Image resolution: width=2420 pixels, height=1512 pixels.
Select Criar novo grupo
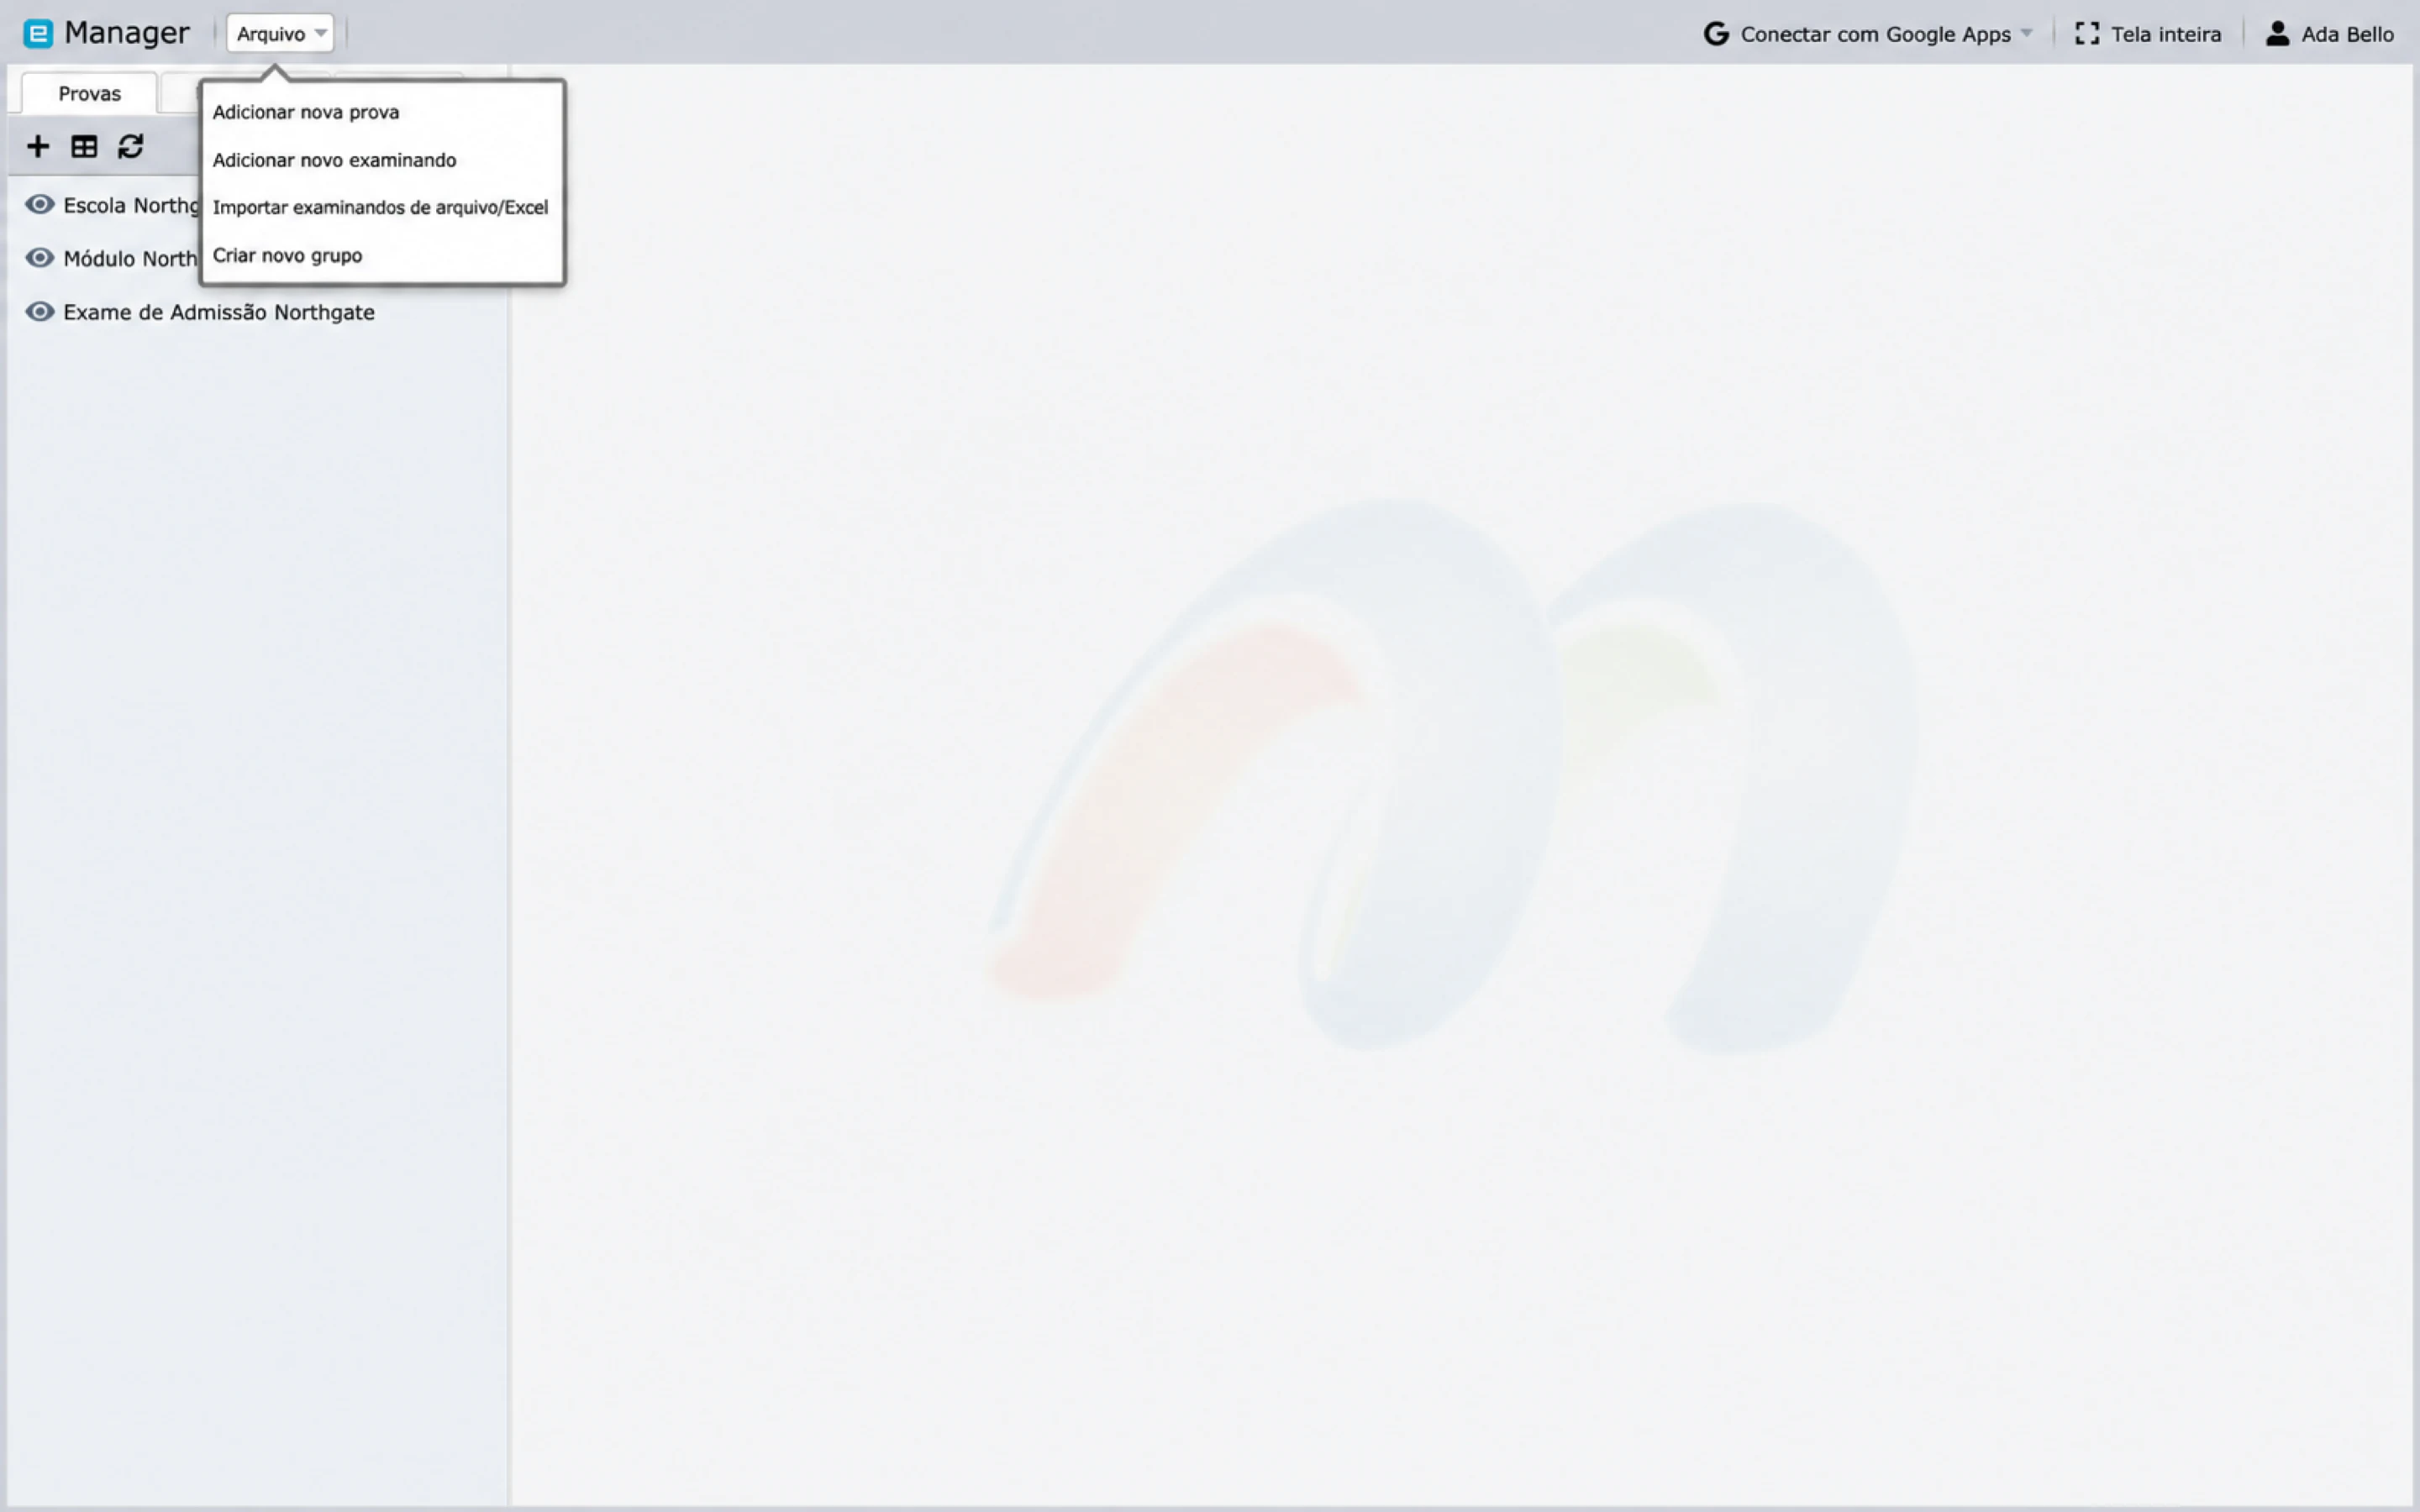pyautogui.click(x=287, y=255)
